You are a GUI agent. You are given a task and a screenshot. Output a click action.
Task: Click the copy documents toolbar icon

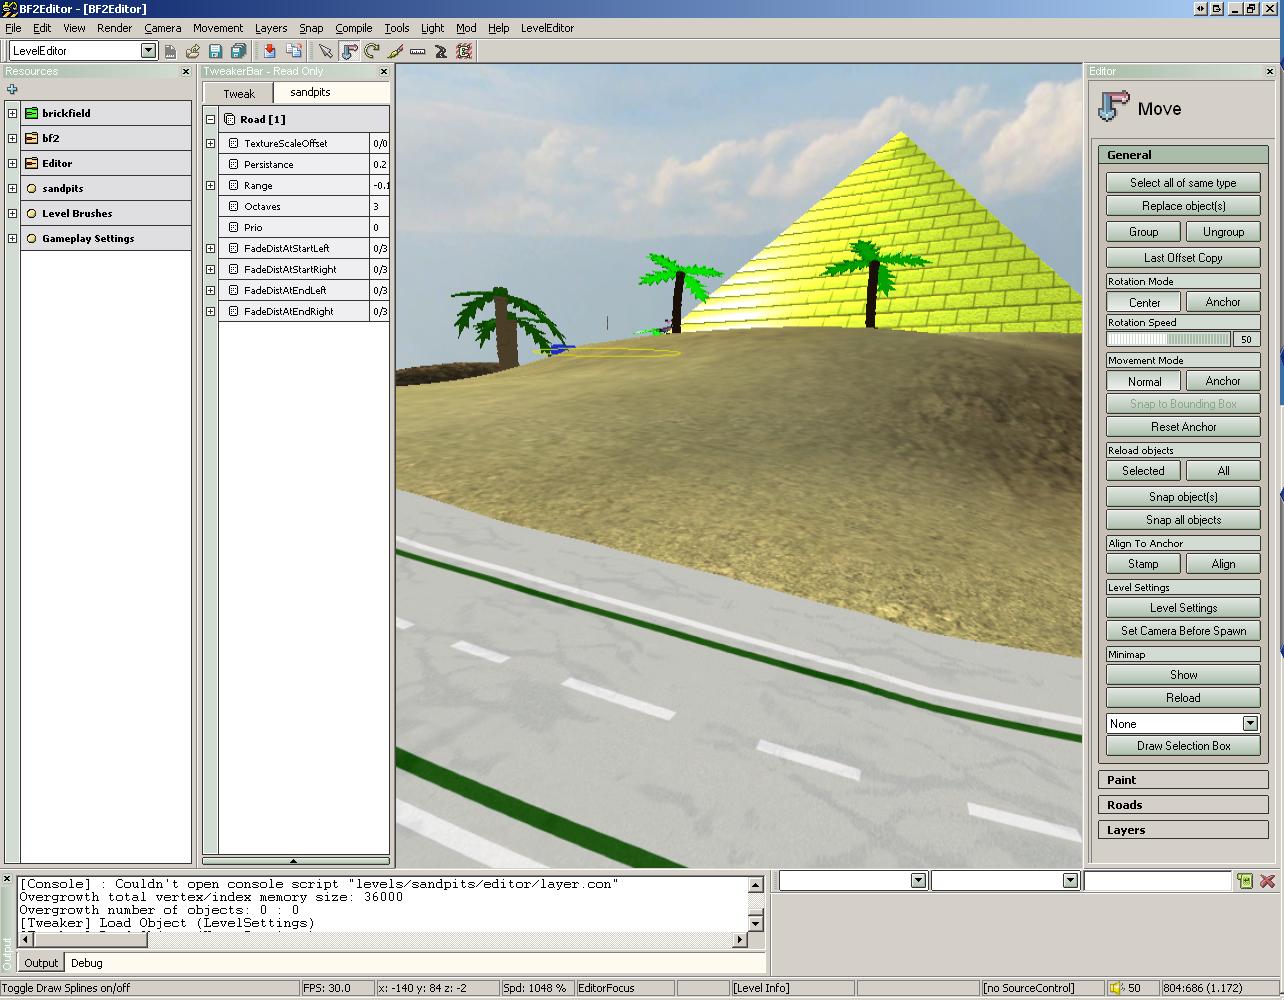(x=294, y=51)
